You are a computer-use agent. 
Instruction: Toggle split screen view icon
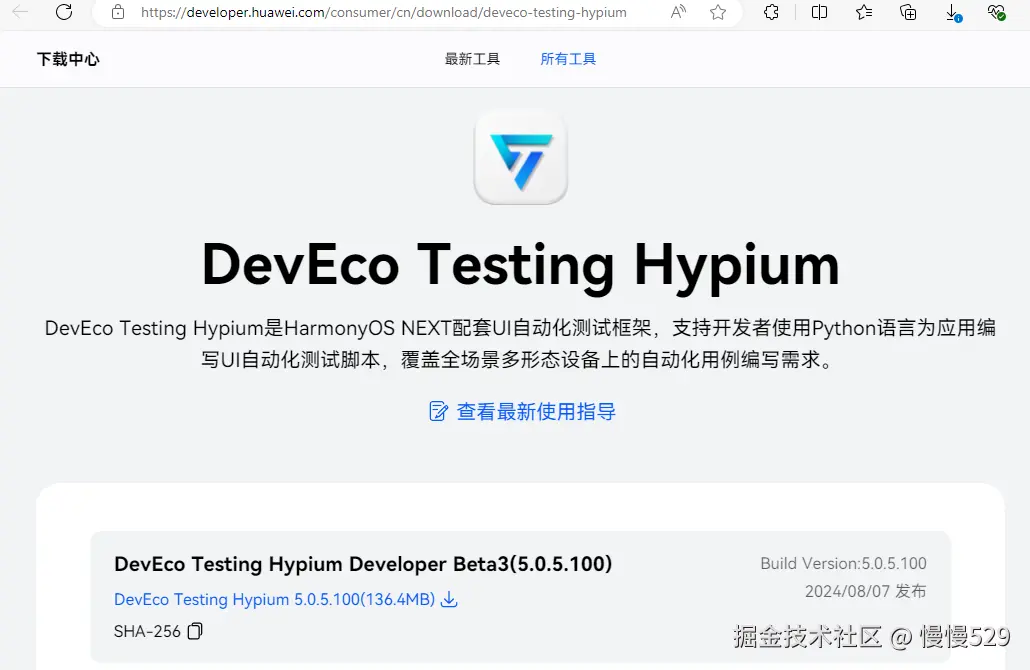pos(819,12)
